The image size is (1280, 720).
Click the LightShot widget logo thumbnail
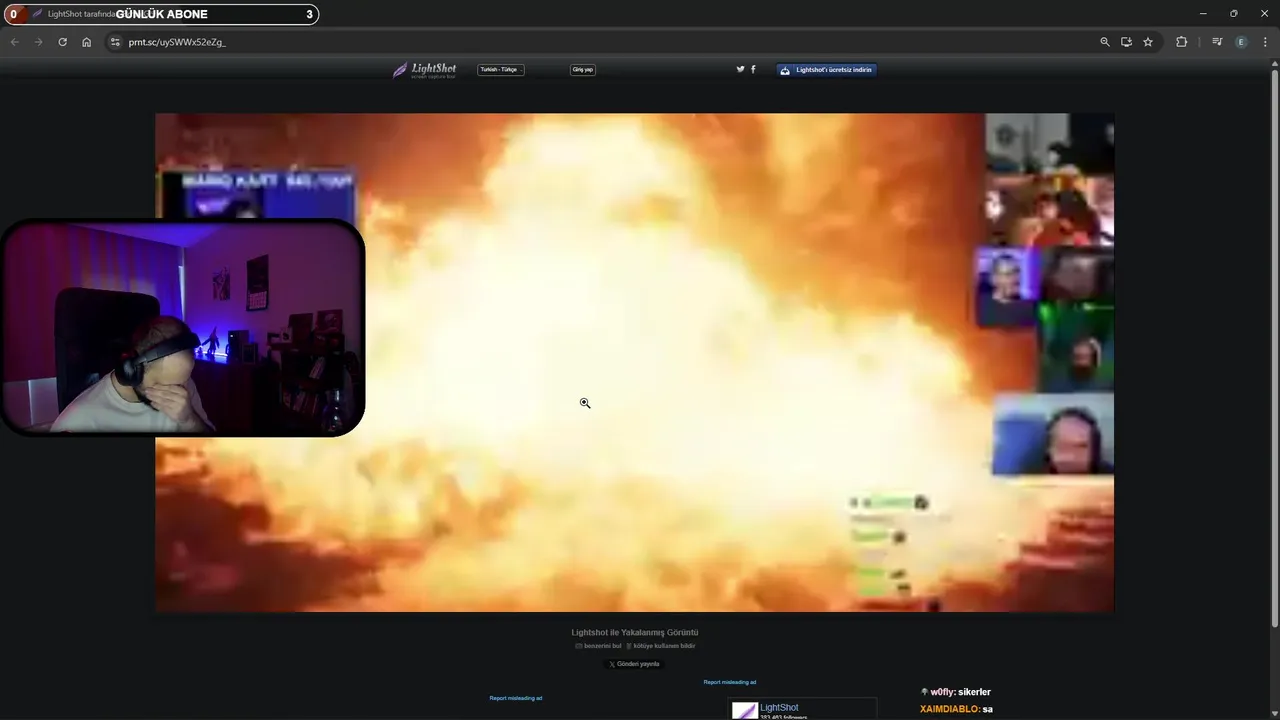coord(745,711)
